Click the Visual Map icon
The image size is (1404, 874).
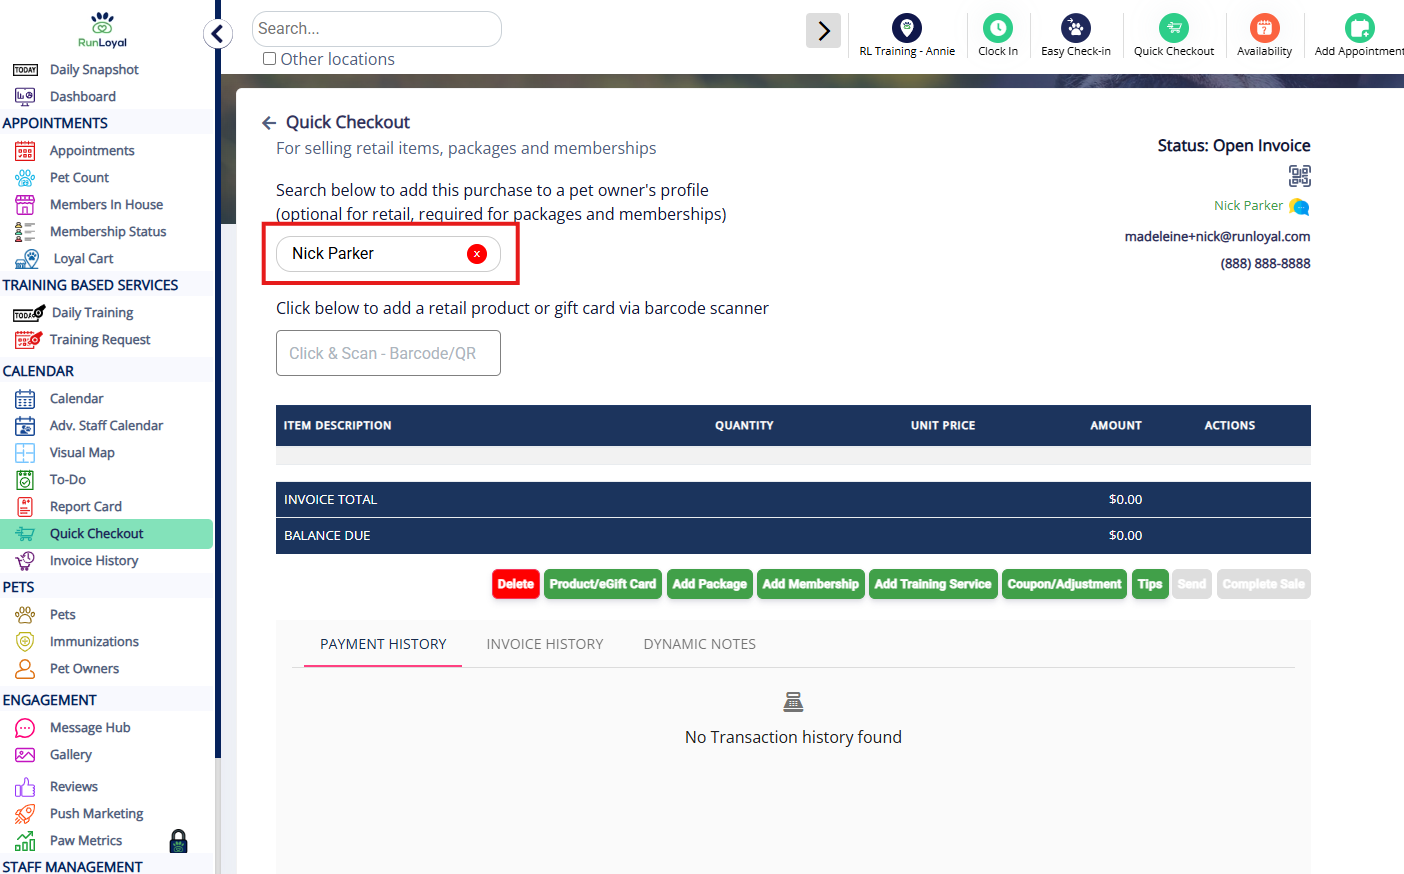pyautogui.click(x=25, y=453)
